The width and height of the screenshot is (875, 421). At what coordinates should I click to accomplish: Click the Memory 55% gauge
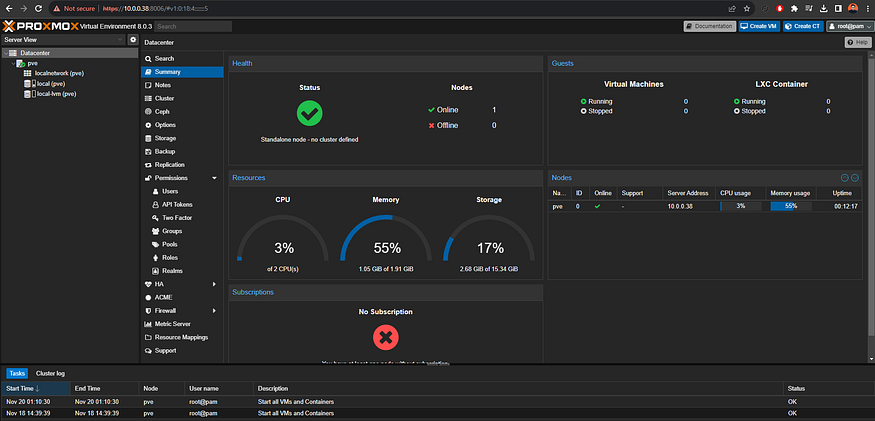[x=386, y=237]
